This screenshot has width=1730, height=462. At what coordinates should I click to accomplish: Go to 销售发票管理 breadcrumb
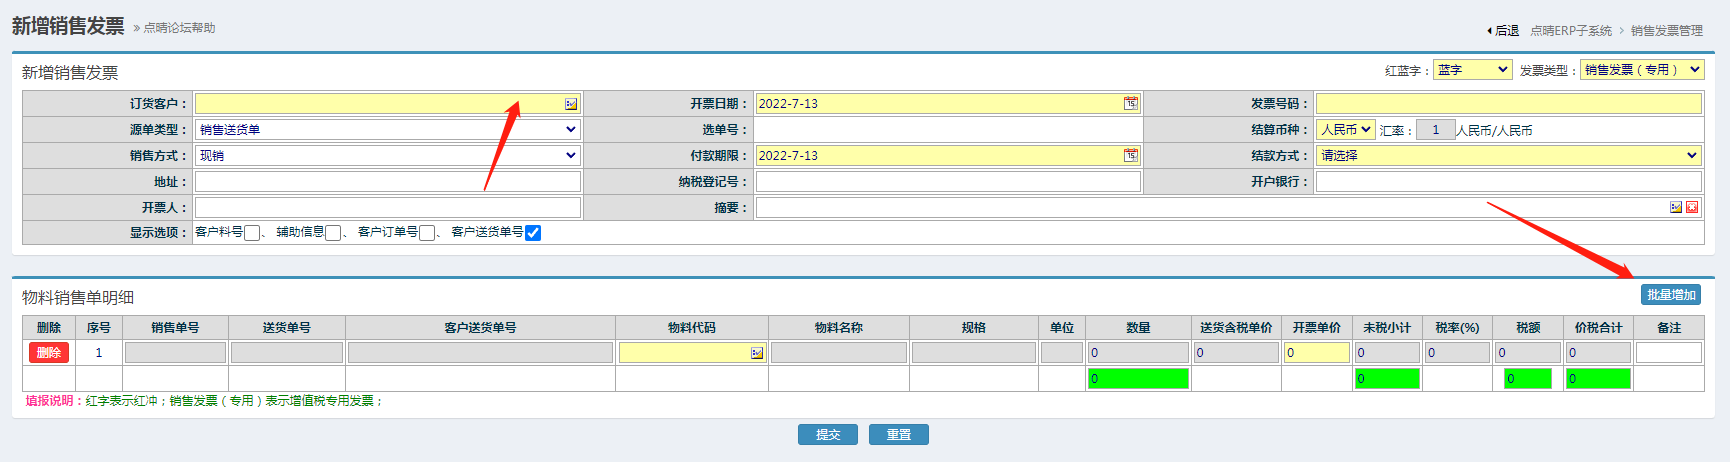coord(1666,31)
